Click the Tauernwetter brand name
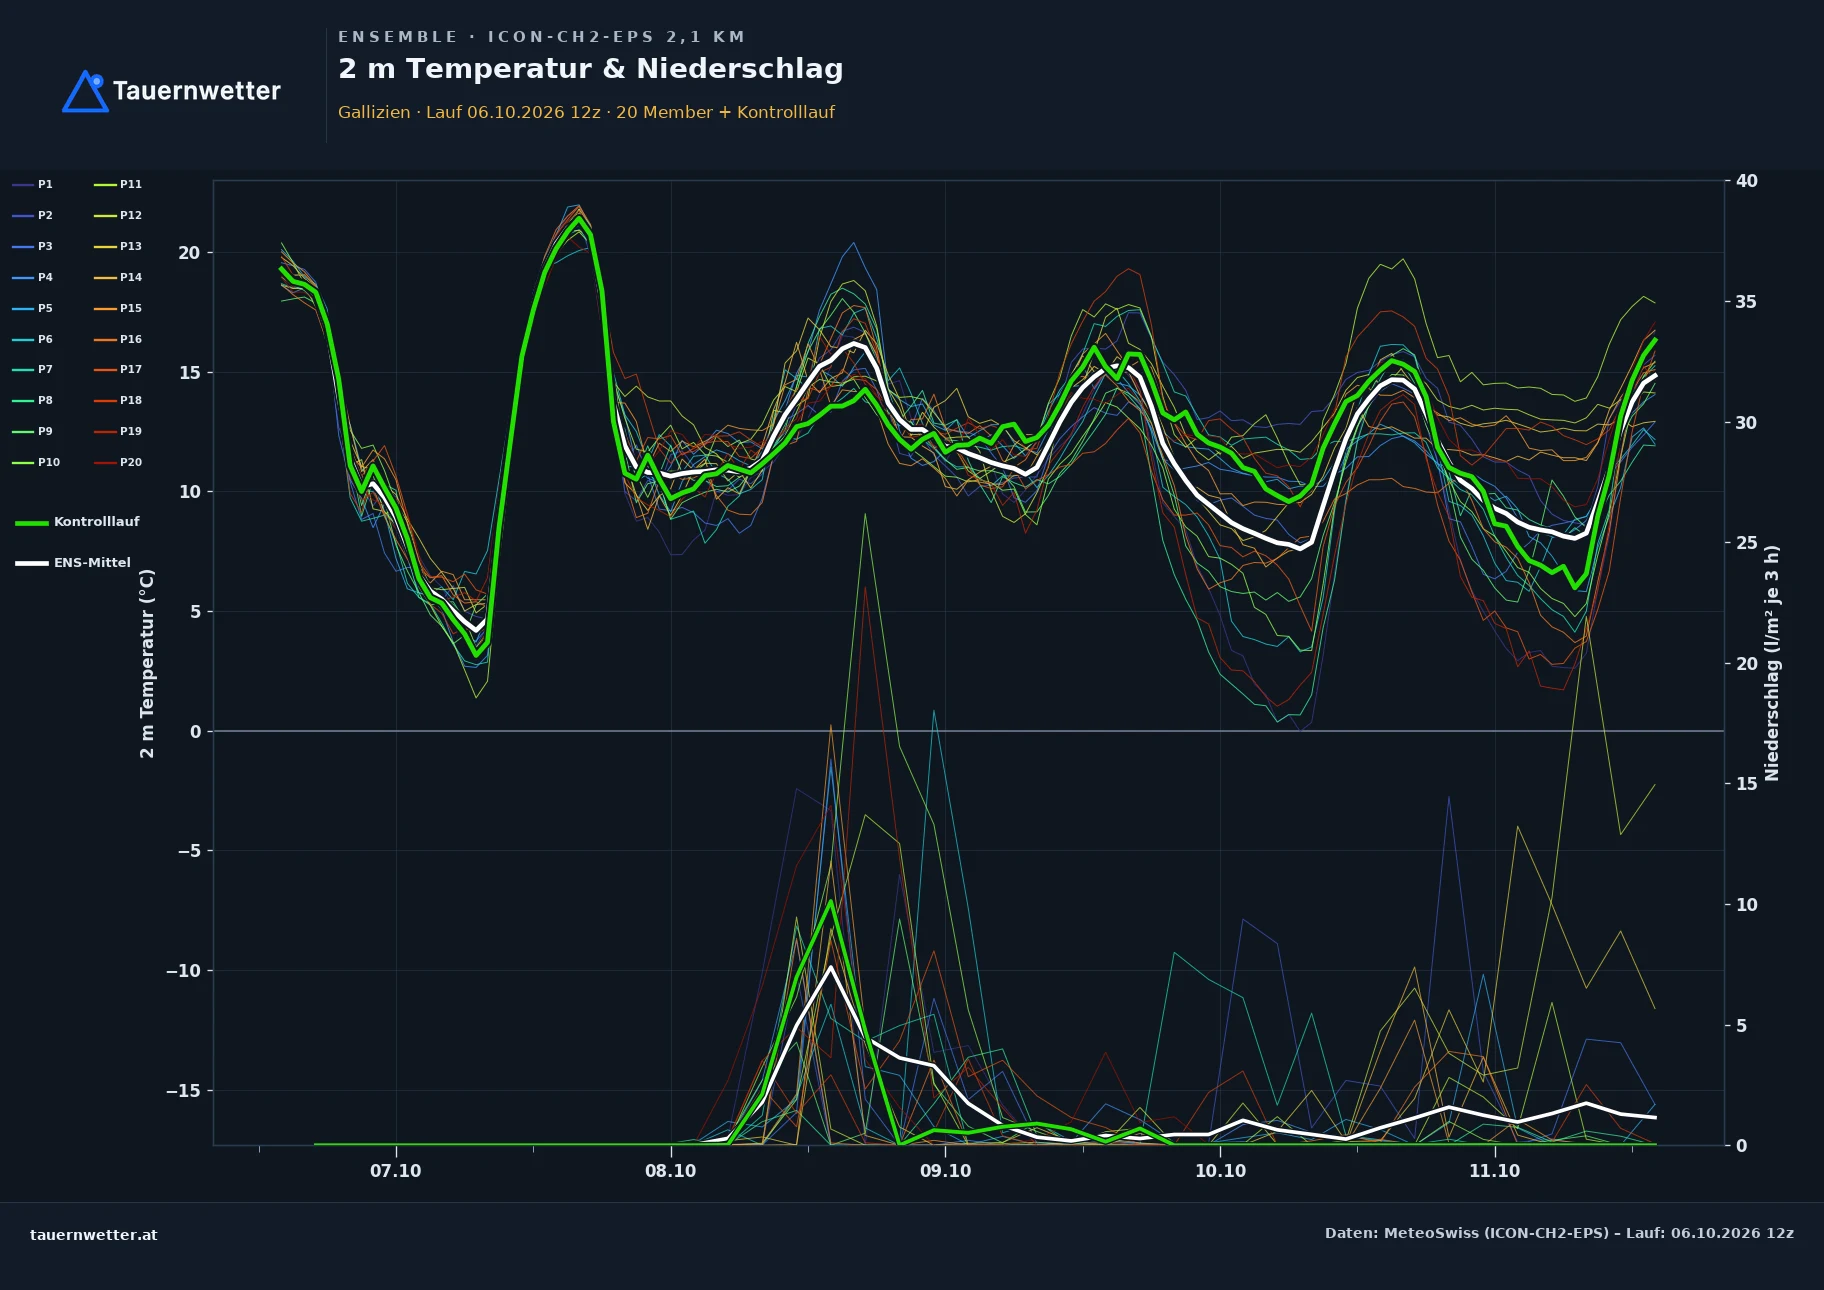The height and width of the screenshot is (1290, 1824). (x=196, y=91)
